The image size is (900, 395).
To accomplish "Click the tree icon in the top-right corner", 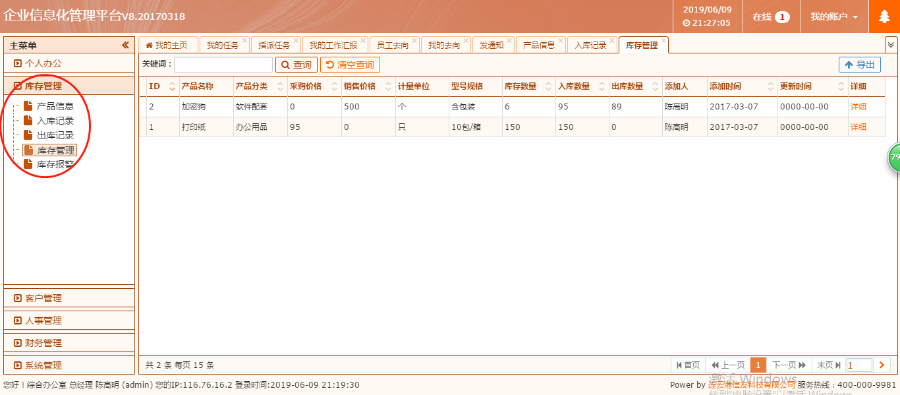I will [885, 17].
